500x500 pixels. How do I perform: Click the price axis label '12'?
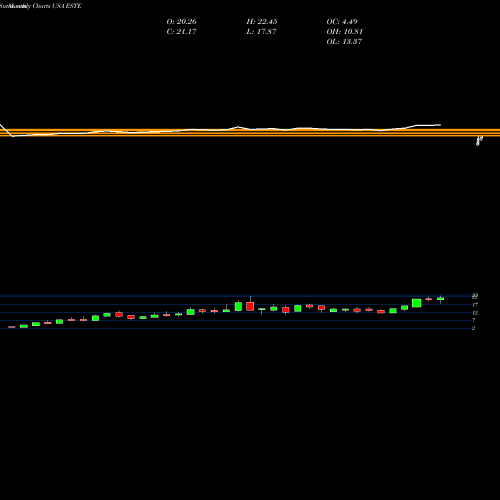pos(475,313)
